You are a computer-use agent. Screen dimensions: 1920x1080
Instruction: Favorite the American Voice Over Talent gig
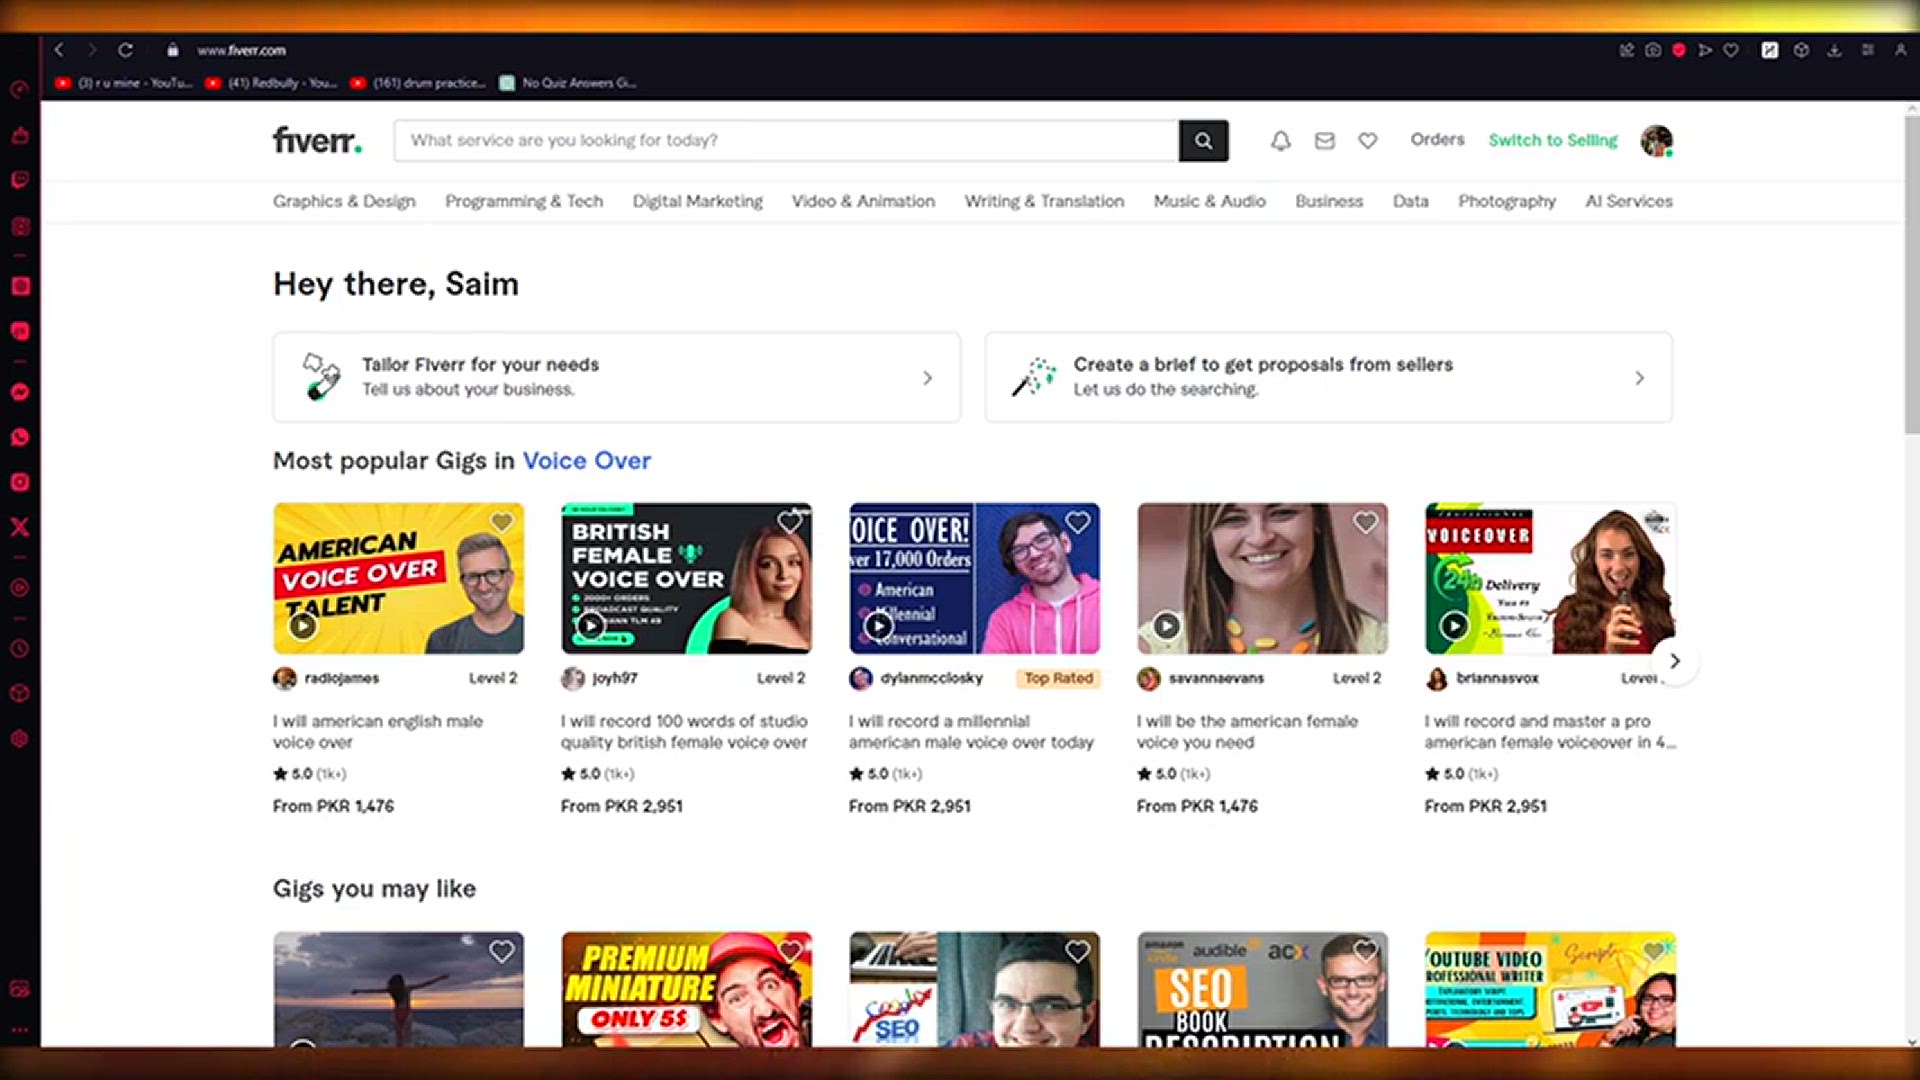[501, 521]
